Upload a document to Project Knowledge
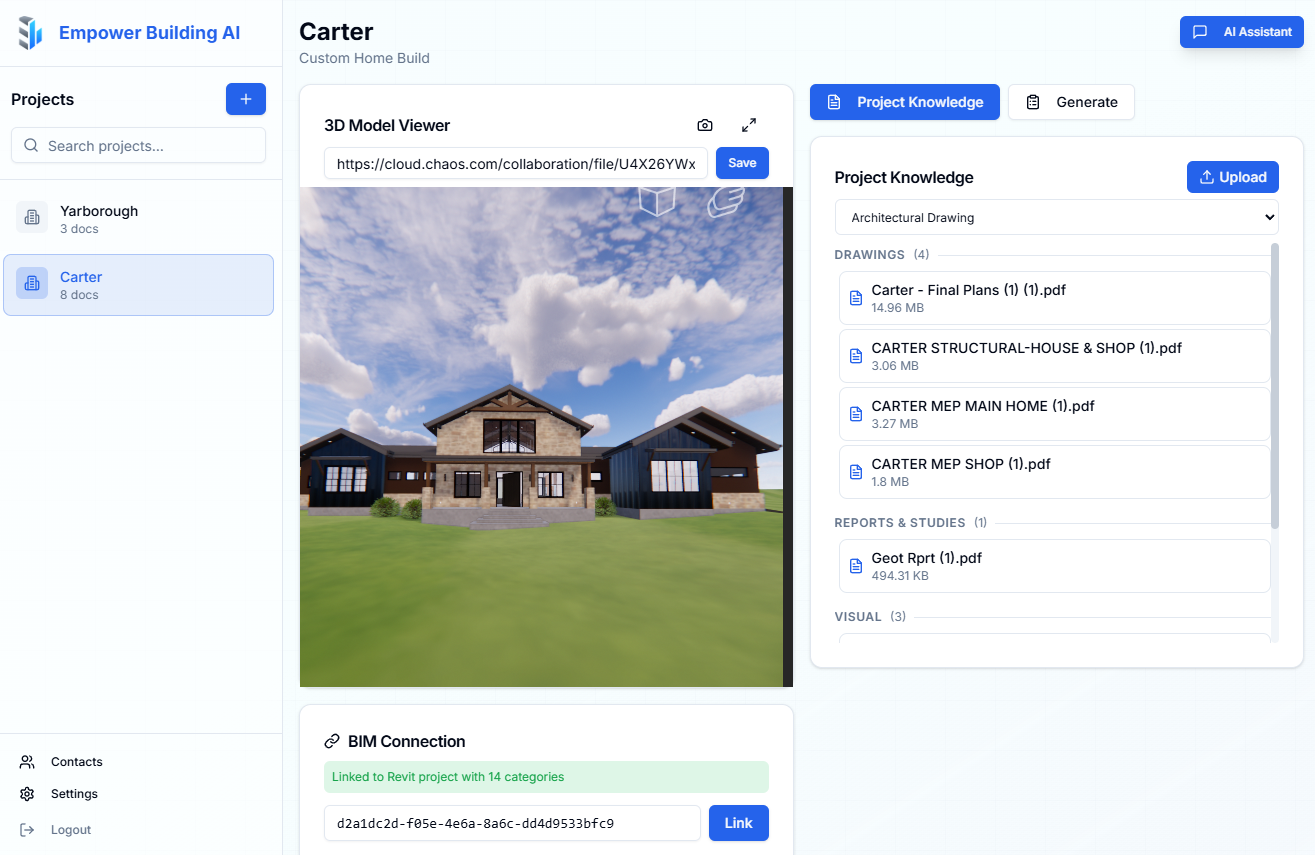Viewport: 1315px width, 855px height. tap(1232, 176)
